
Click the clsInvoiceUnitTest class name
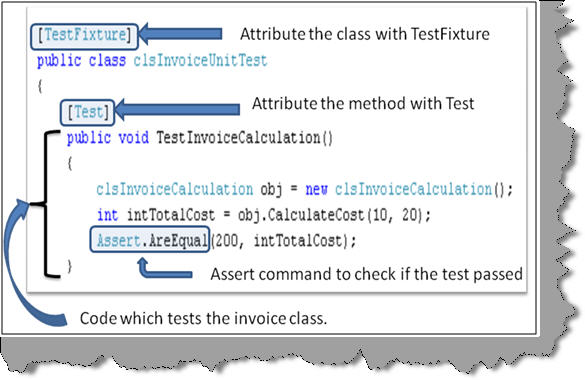(x=200, y=61)
